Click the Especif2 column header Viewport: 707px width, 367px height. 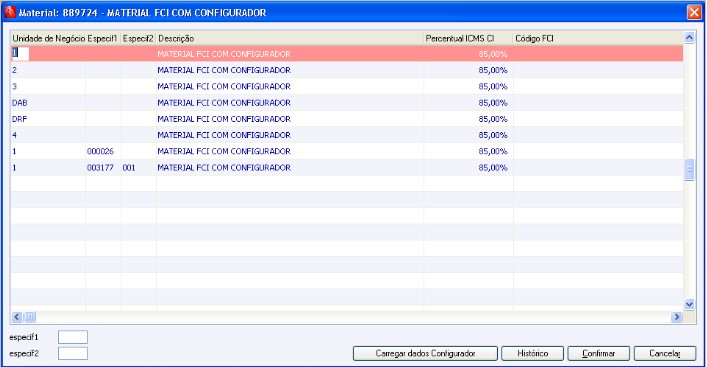pyautogui.click(x=138, y=38)
